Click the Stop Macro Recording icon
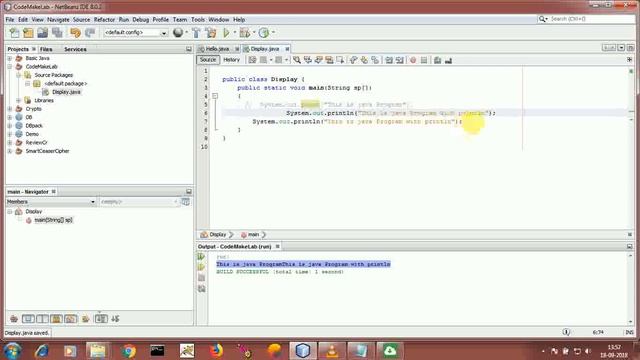 [424, 60]
